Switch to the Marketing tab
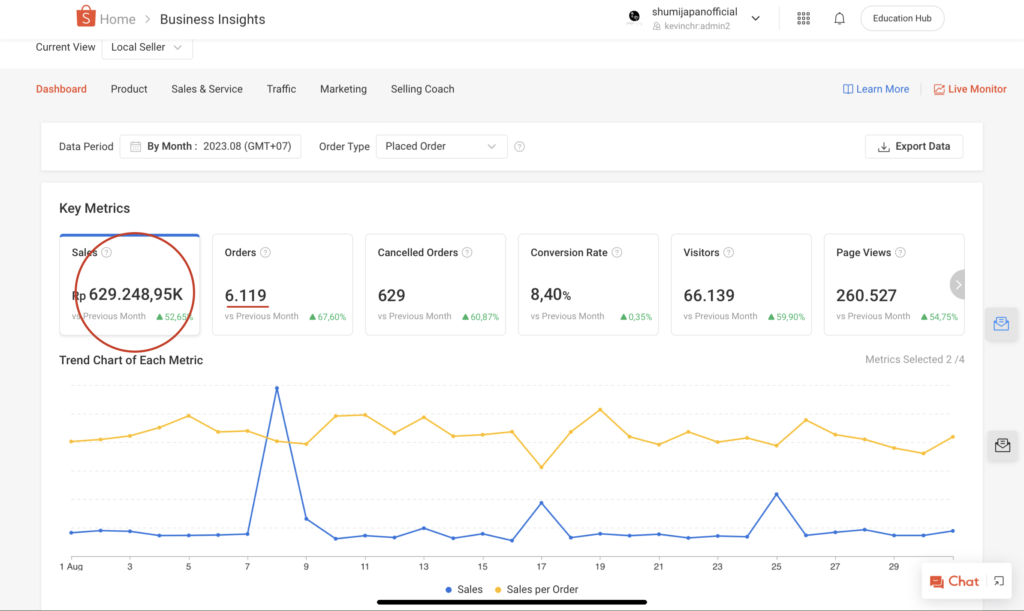 coord(343,89)
